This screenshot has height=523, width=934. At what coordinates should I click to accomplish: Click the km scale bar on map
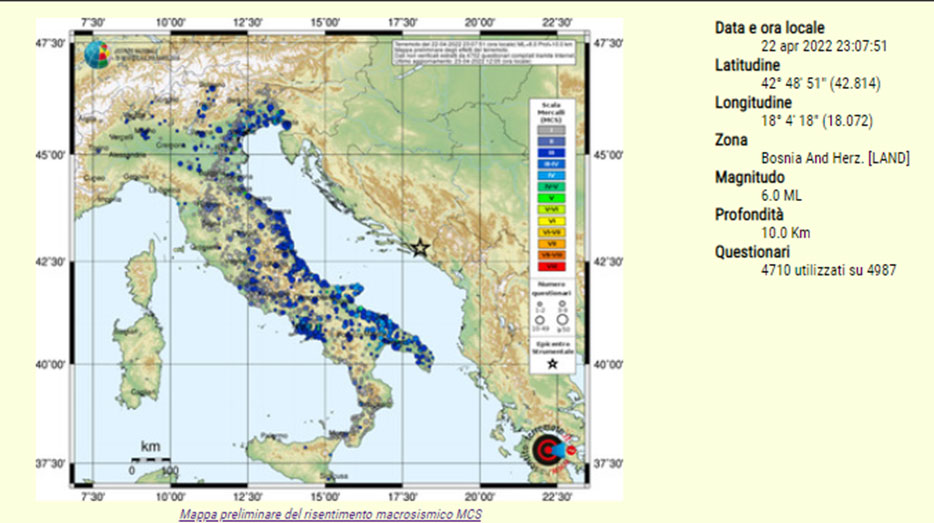[150, 458]
